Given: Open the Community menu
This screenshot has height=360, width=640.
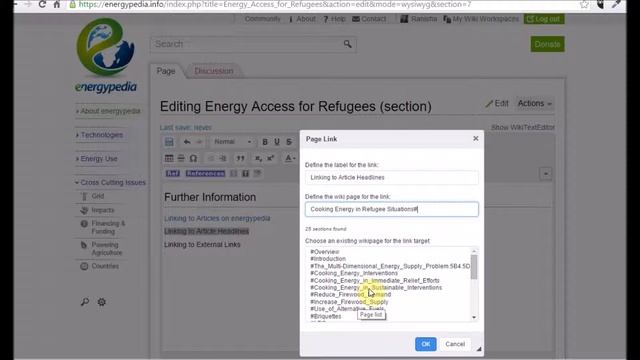Looking at the screenshot, I should click(x=262, y=19).
